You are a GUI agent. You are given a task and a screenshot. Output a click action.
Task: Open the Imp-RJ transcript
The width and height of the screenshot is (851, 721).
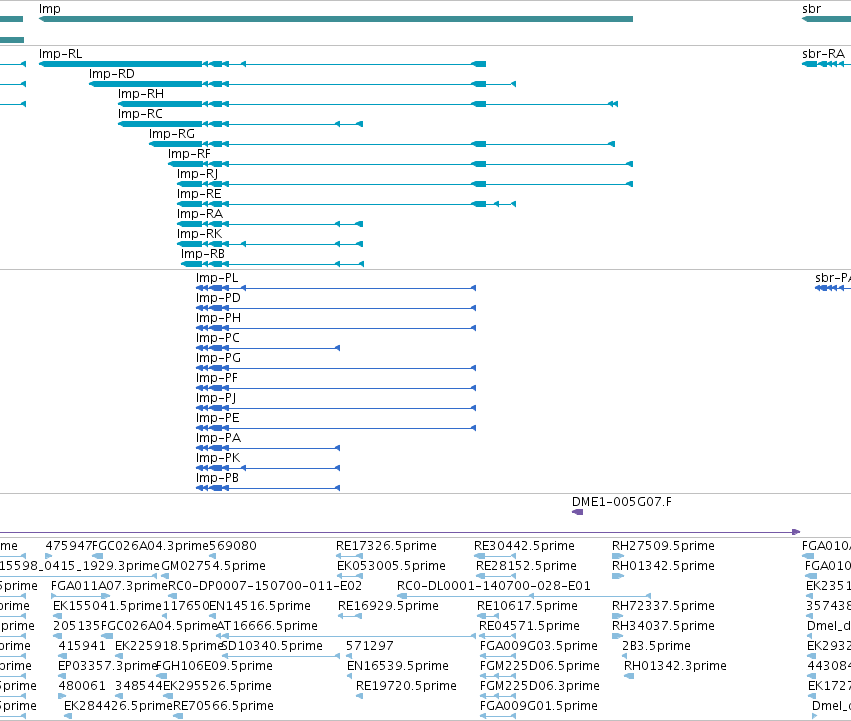[197, 174]
